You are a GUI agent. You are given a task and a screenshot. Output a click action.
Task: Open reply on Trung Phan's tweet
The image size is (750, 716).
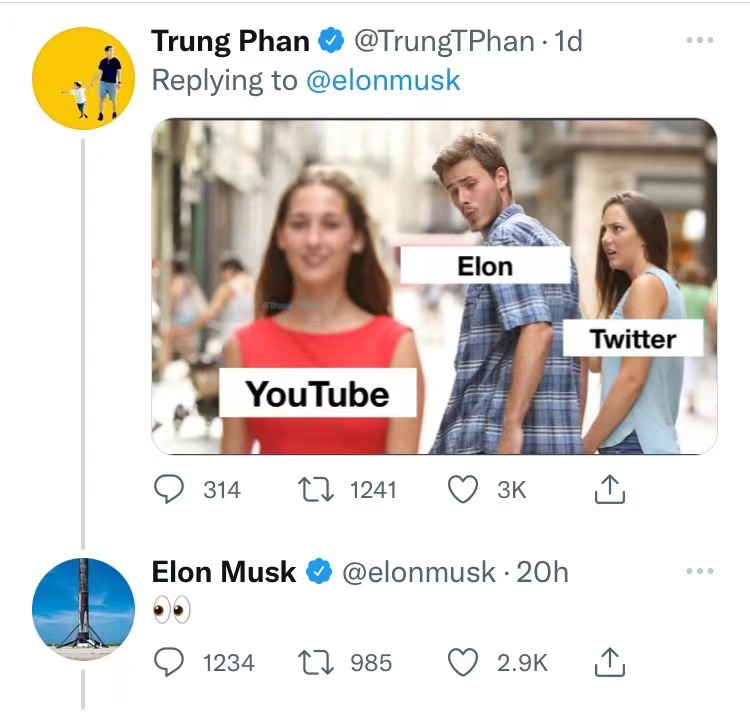pos(168,489)
